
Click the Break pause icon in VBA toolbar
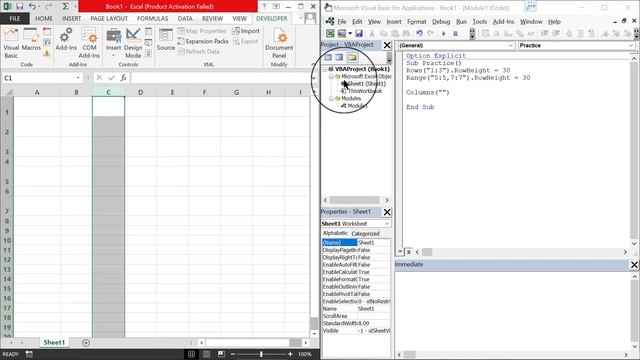(456, 33)
